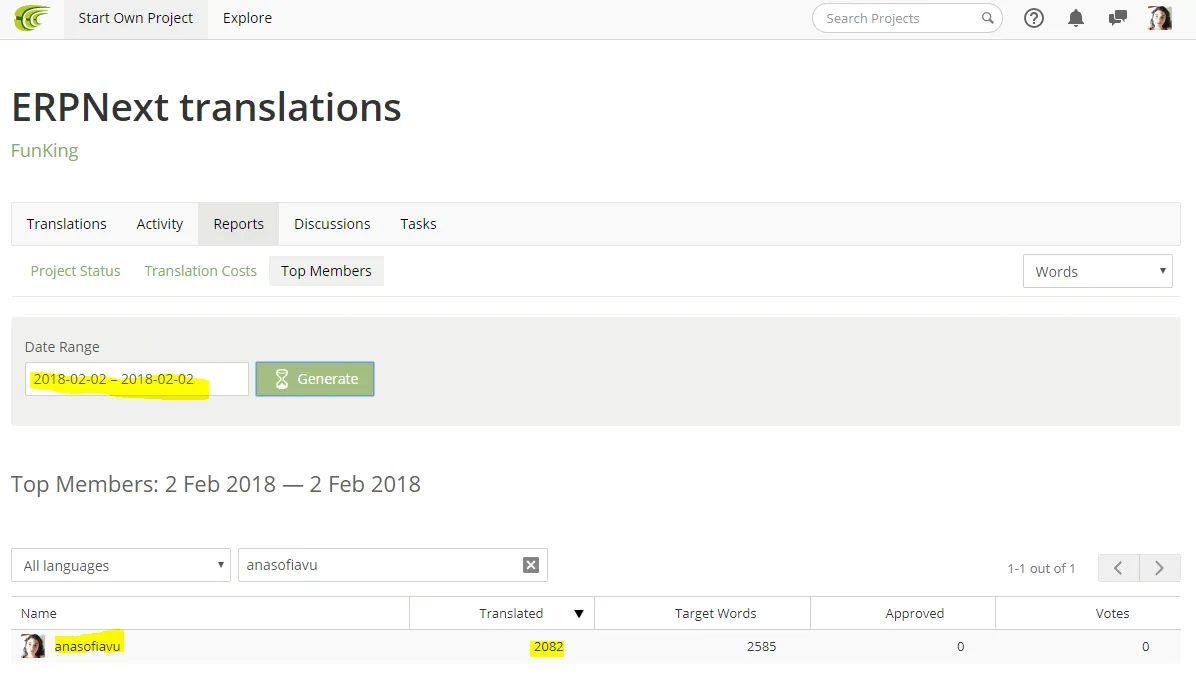The width and height of the screenshot is (1196, 678).
Task: Open the FunKing owner link
Action: coord(45,150)
